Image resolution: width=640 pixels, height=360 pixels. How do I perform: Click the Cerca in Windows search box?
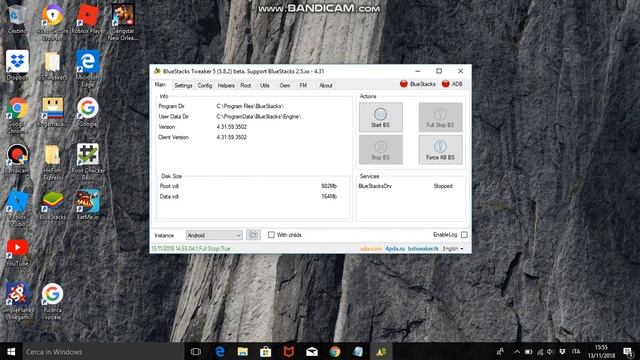[103, 351]
